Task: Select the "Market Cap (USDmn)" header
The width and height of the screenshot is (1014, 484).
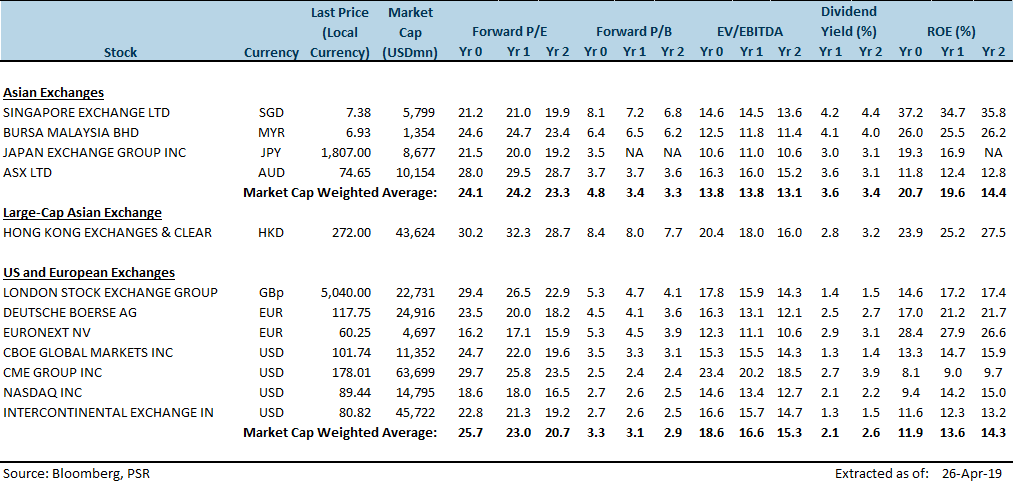Action: [410, 32]
